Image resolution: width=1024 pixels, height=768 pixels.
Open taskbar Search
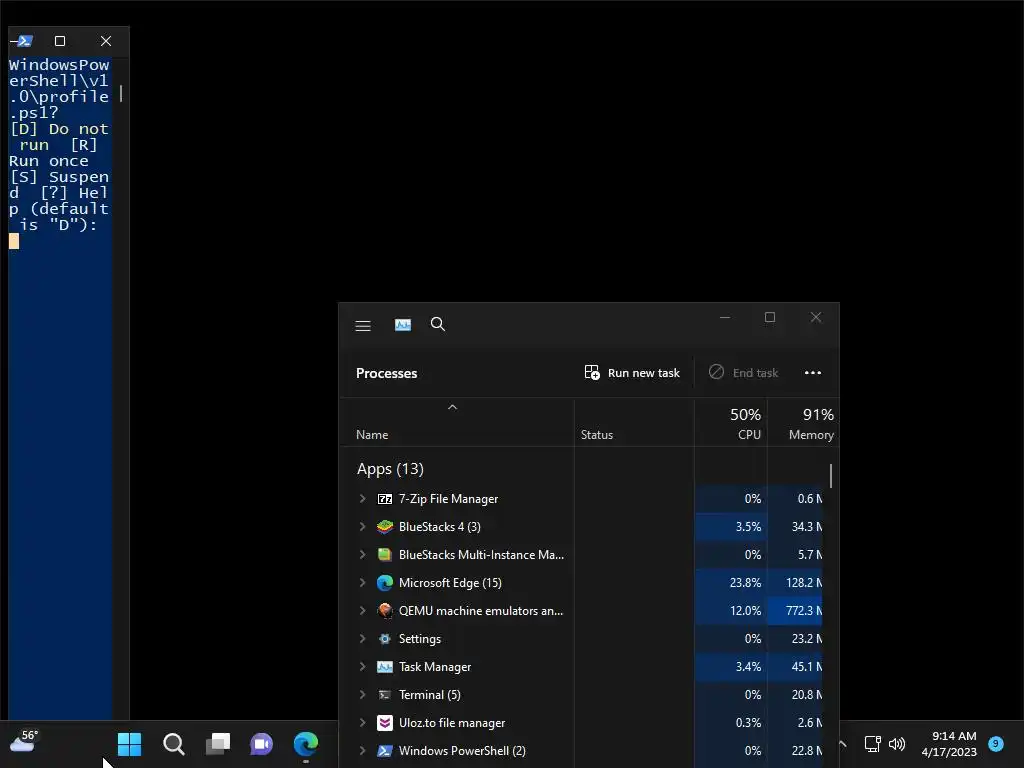coord(174,744)
